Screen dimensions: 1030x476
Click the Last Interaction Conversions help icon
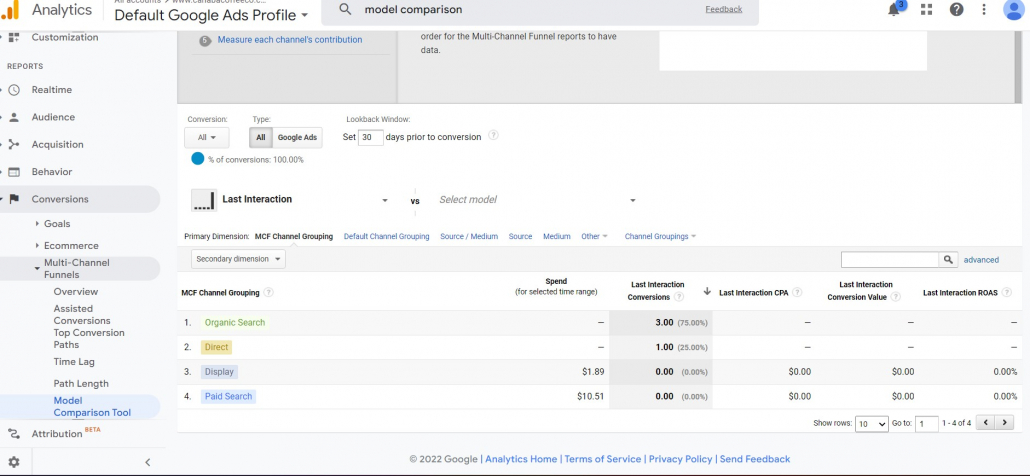pos(679,297)
